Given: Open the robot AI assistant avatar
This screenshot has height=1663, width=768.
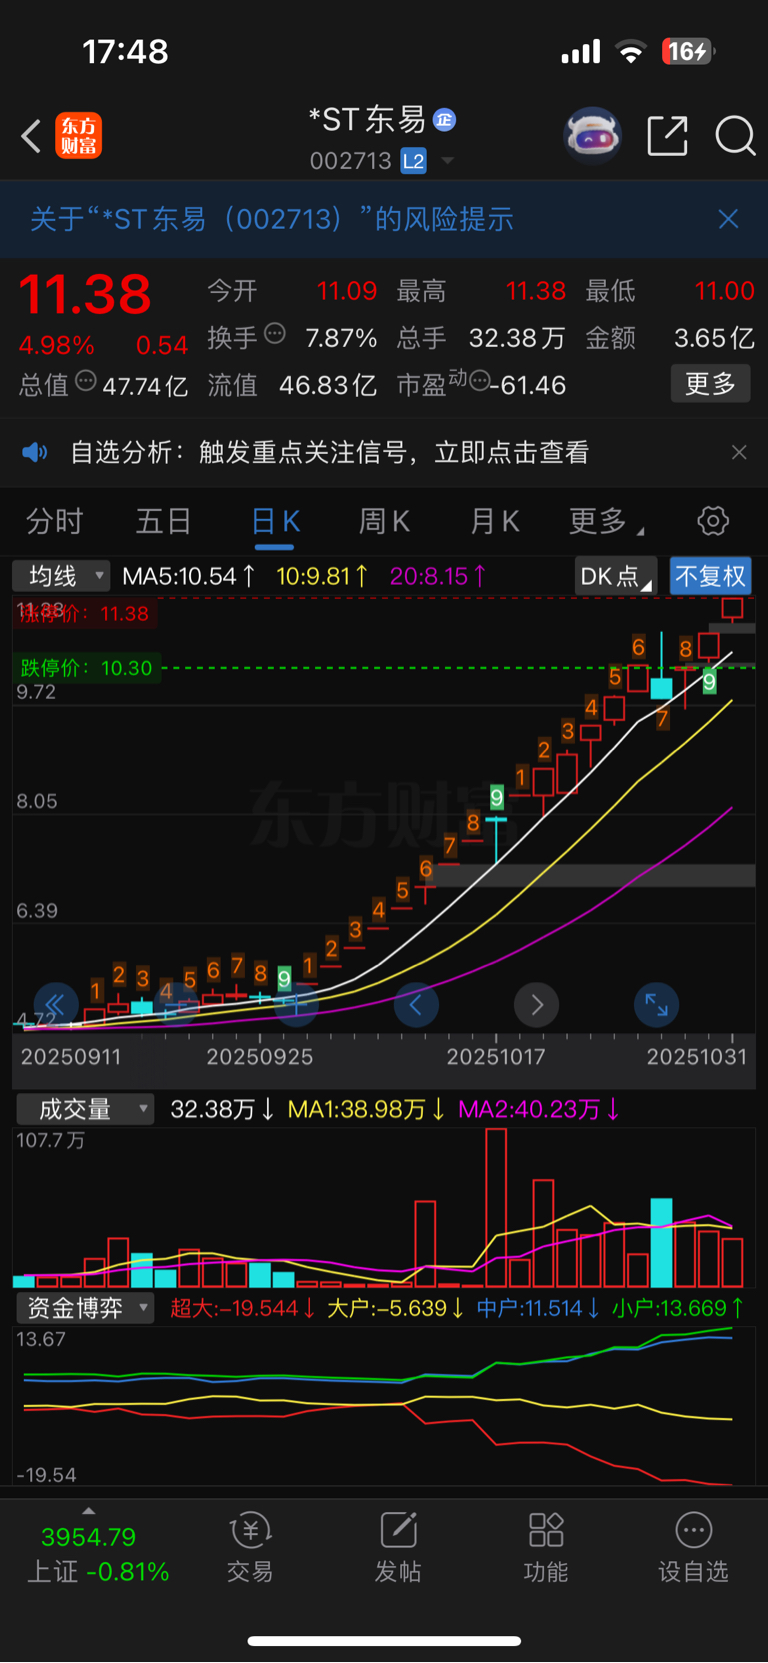Looking at the screenshot, I should [592, 135].
